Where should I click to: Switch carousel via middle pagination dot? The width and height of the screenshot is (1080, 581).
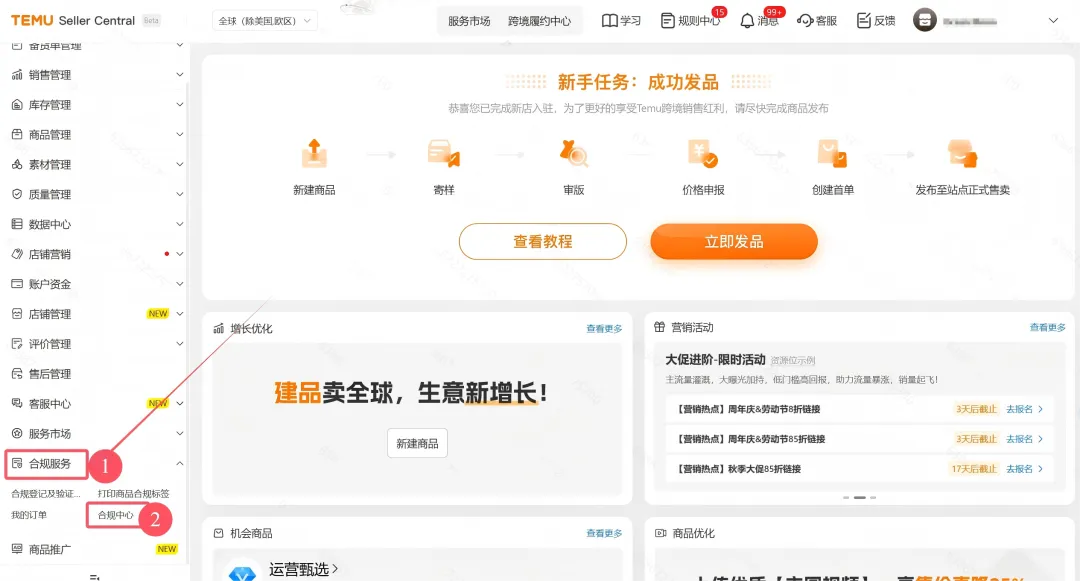tap(860, 497)
